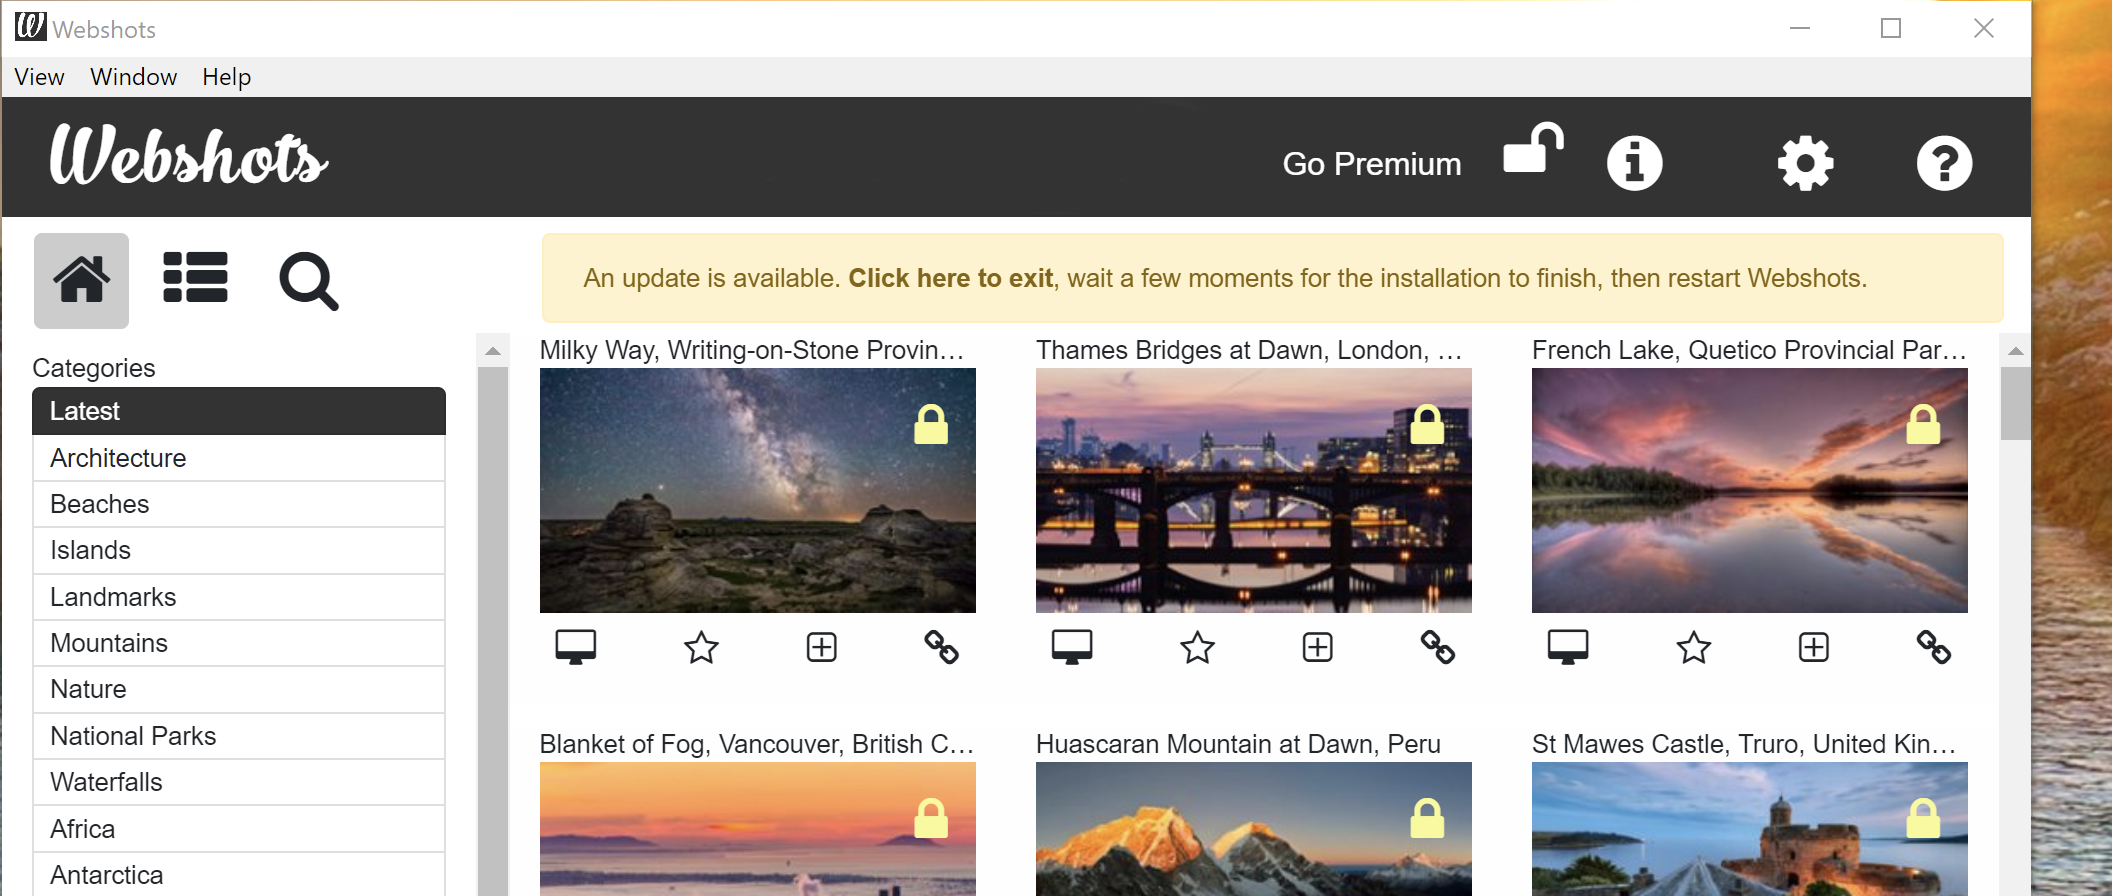Set Milky Way photo as desktop wallpaper
This screenshot has height=896, width=2112.
[x=576, y=647]
